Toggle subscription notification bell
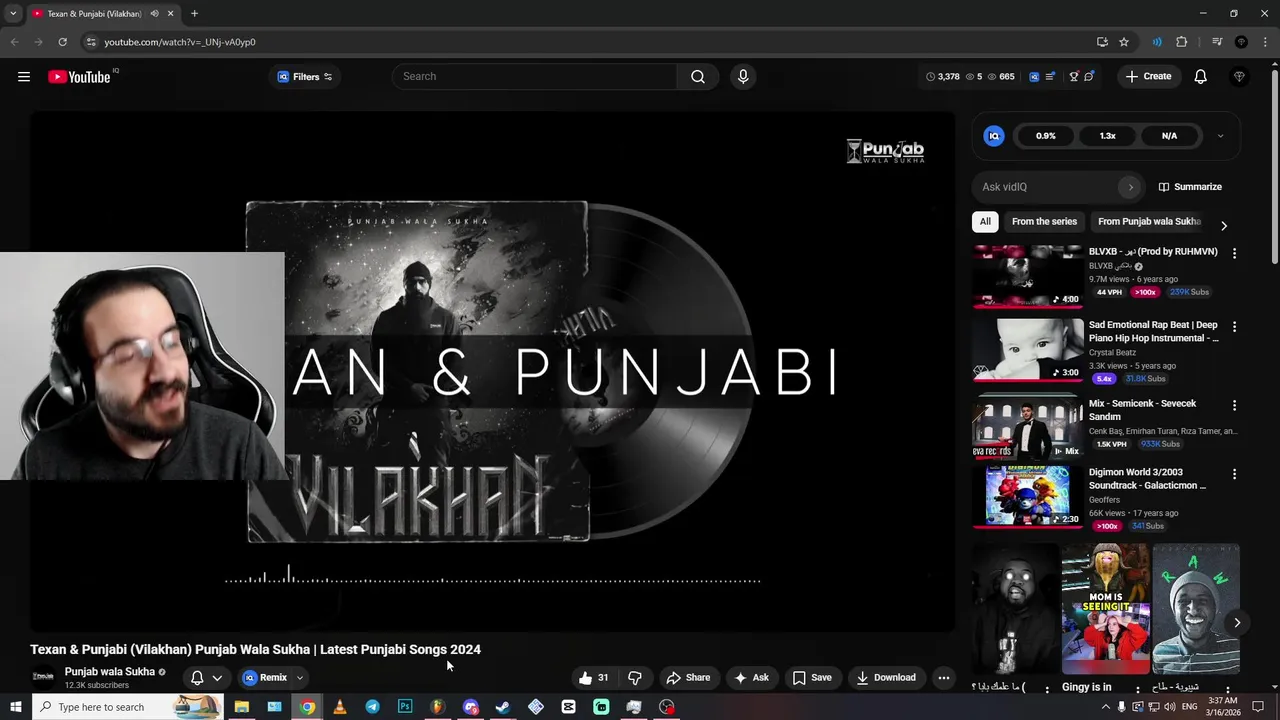This screenshot has width=1280, height=720. 197,678
